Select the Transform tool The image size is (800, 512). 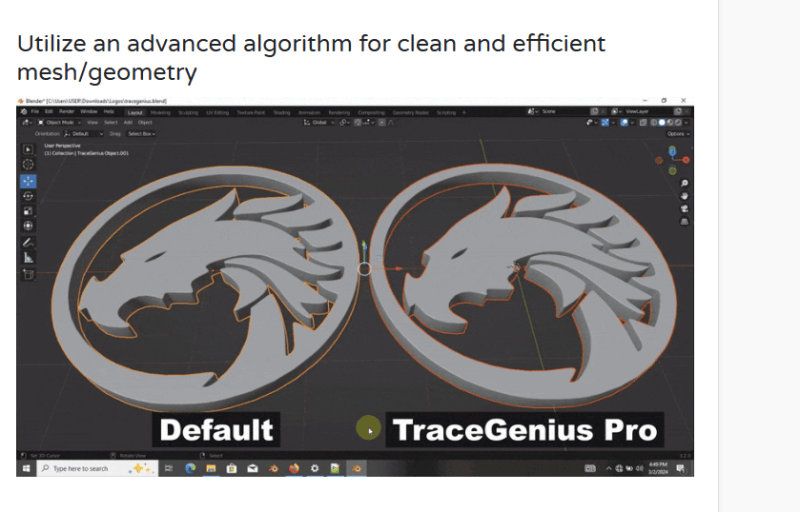point(28,225)
